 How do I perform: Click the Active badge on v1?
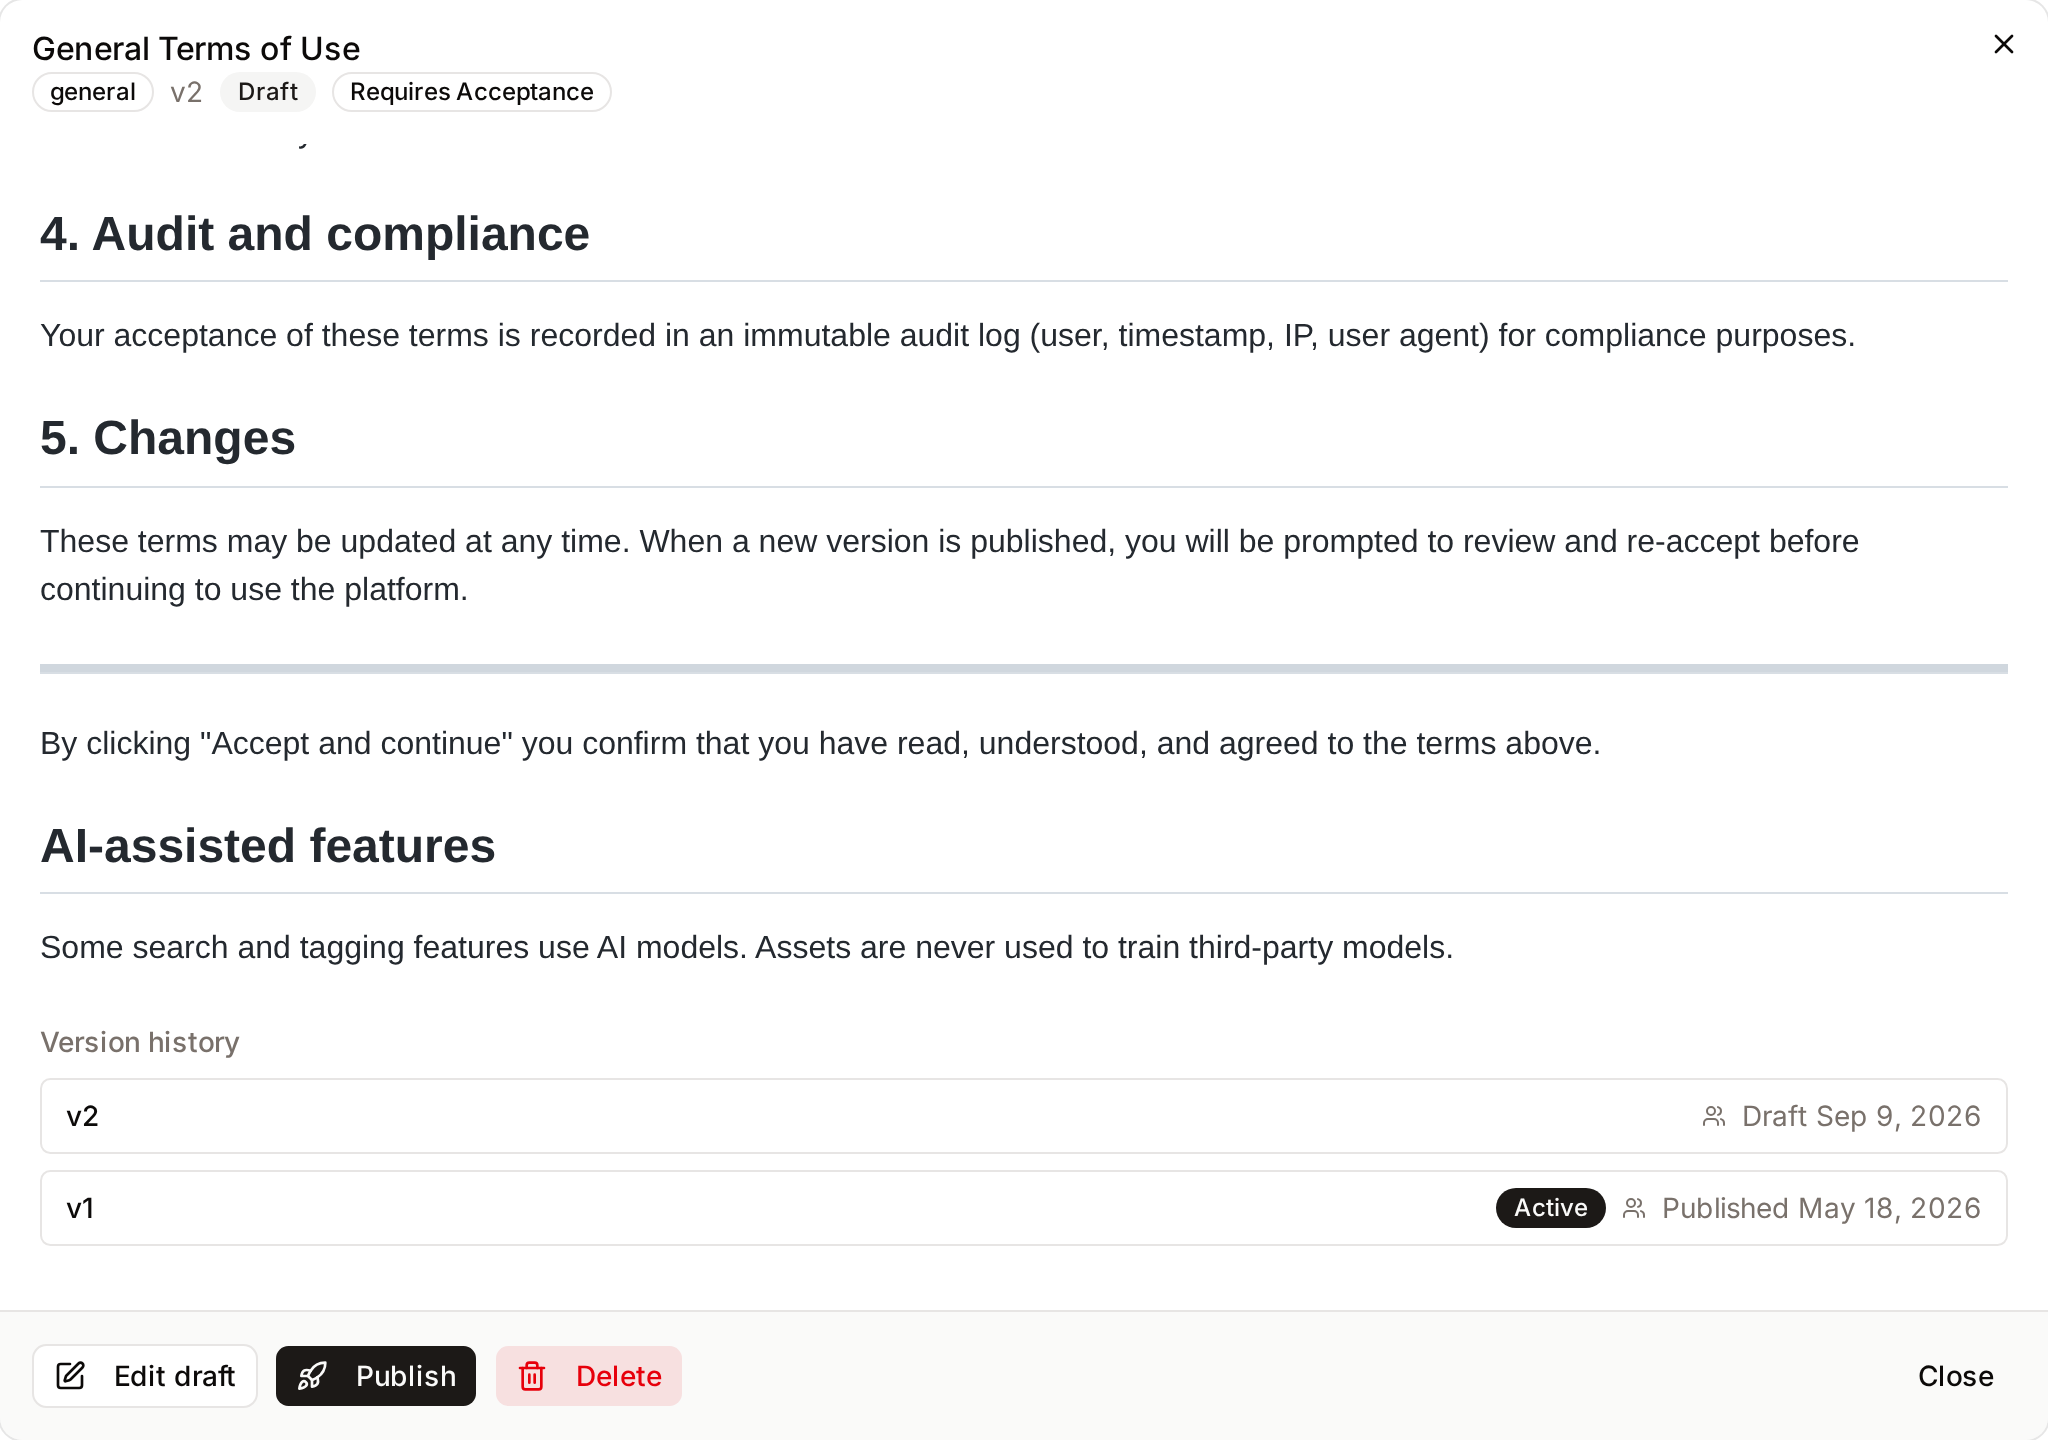1551,1208
